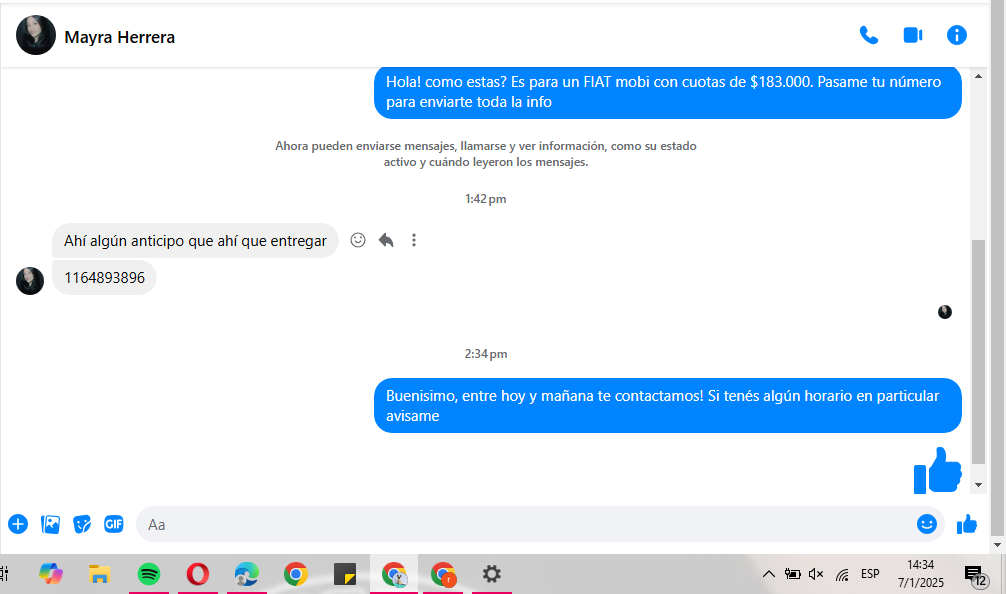This screenshot has height=594, width=1006.
Task: Click the chat scrollbar thumb
Action: pyautogui.click(x=978, y=352)
